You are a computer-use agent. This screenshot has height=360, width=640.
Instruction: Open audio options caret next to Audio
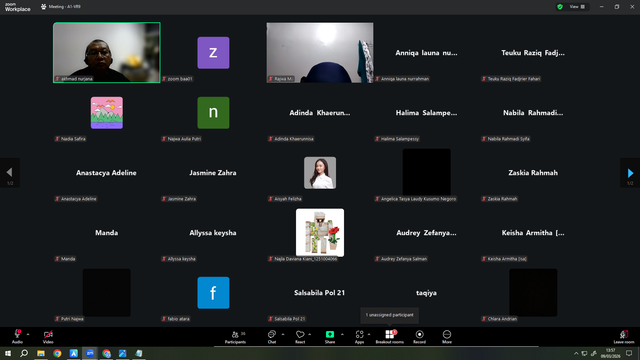[28, 334]
